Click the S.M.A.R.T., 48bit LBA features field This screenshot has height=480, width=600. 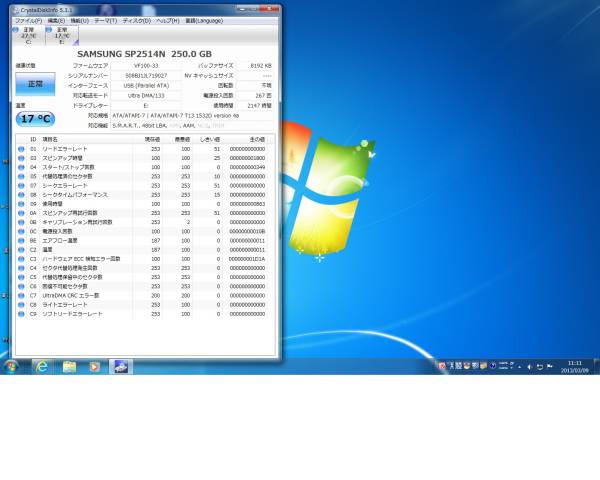click(x=192, y=126)
